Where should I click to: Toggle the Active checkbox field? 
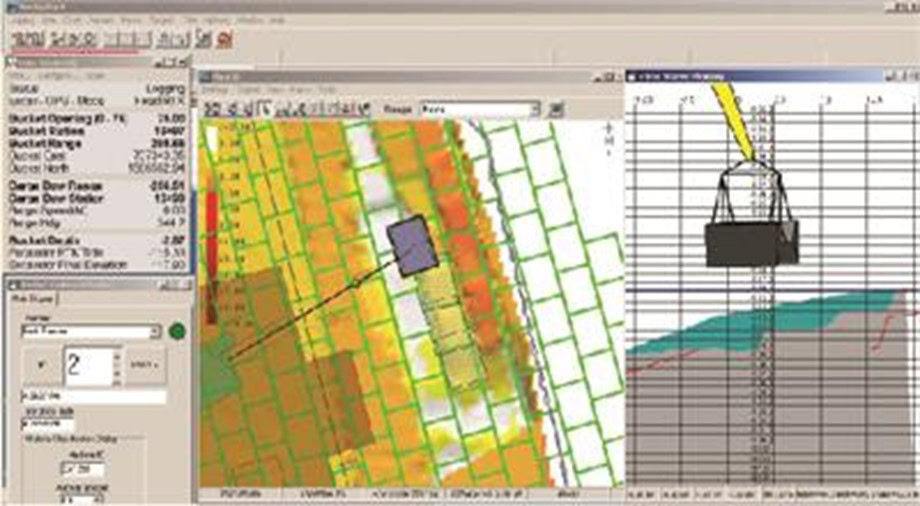[x=82, y=470]
